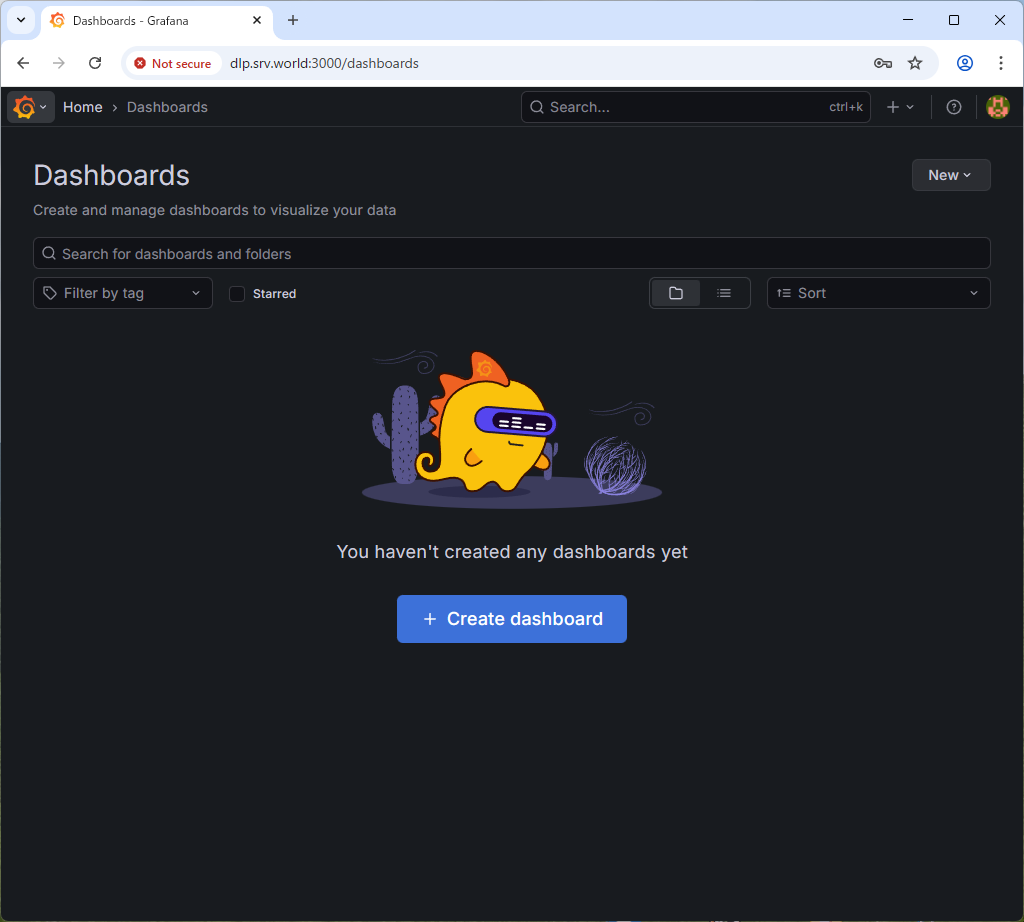Open a new browser tab
The image size is (1024, 922).
293,20
